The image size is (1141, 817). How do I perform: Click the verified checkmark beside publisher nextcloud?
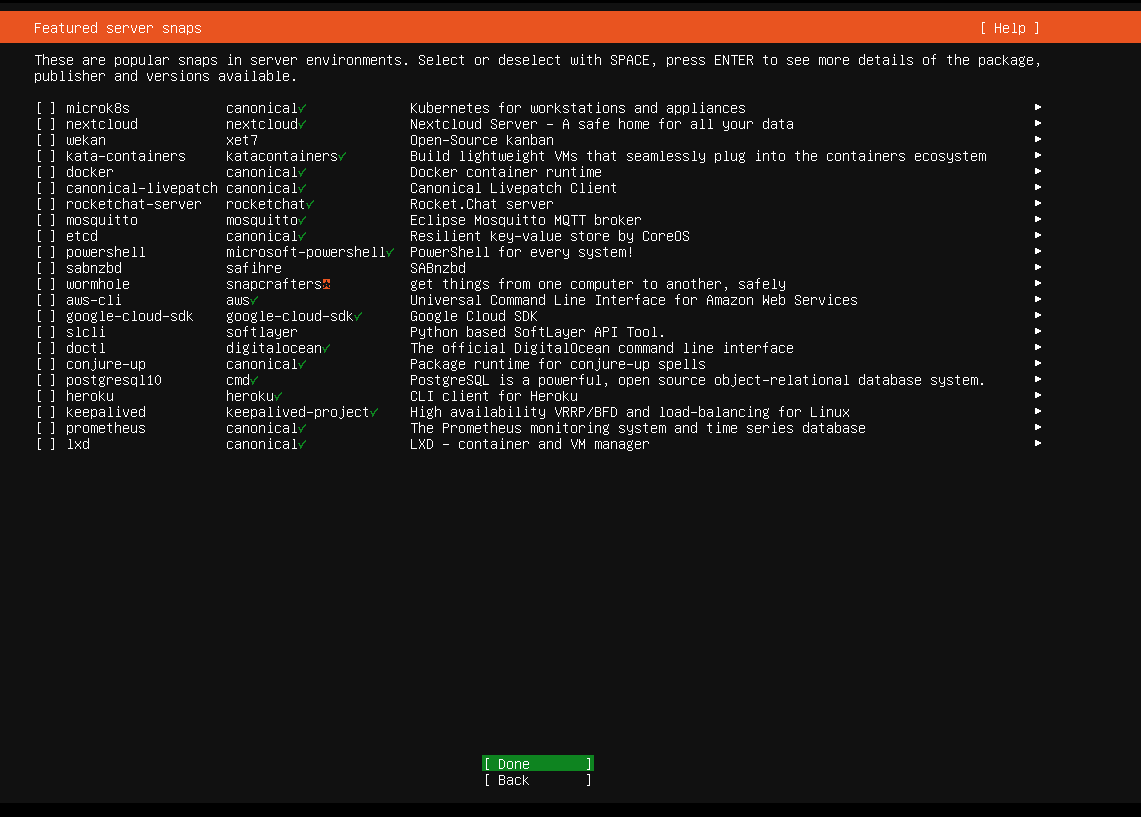302,124
